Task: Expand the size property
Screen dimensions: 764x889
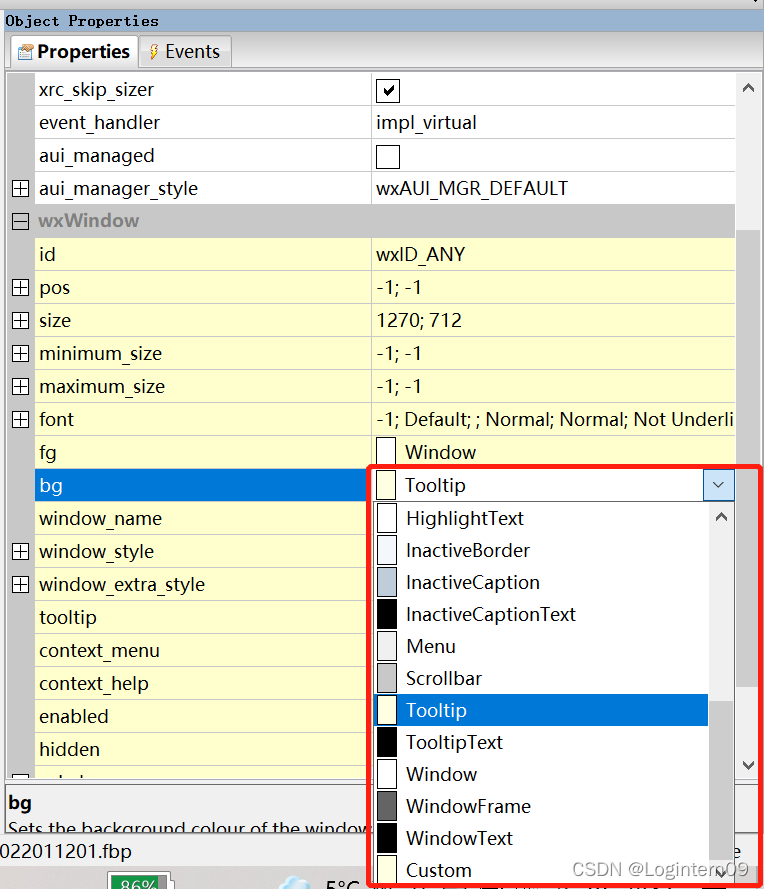Action: [20, 320]
